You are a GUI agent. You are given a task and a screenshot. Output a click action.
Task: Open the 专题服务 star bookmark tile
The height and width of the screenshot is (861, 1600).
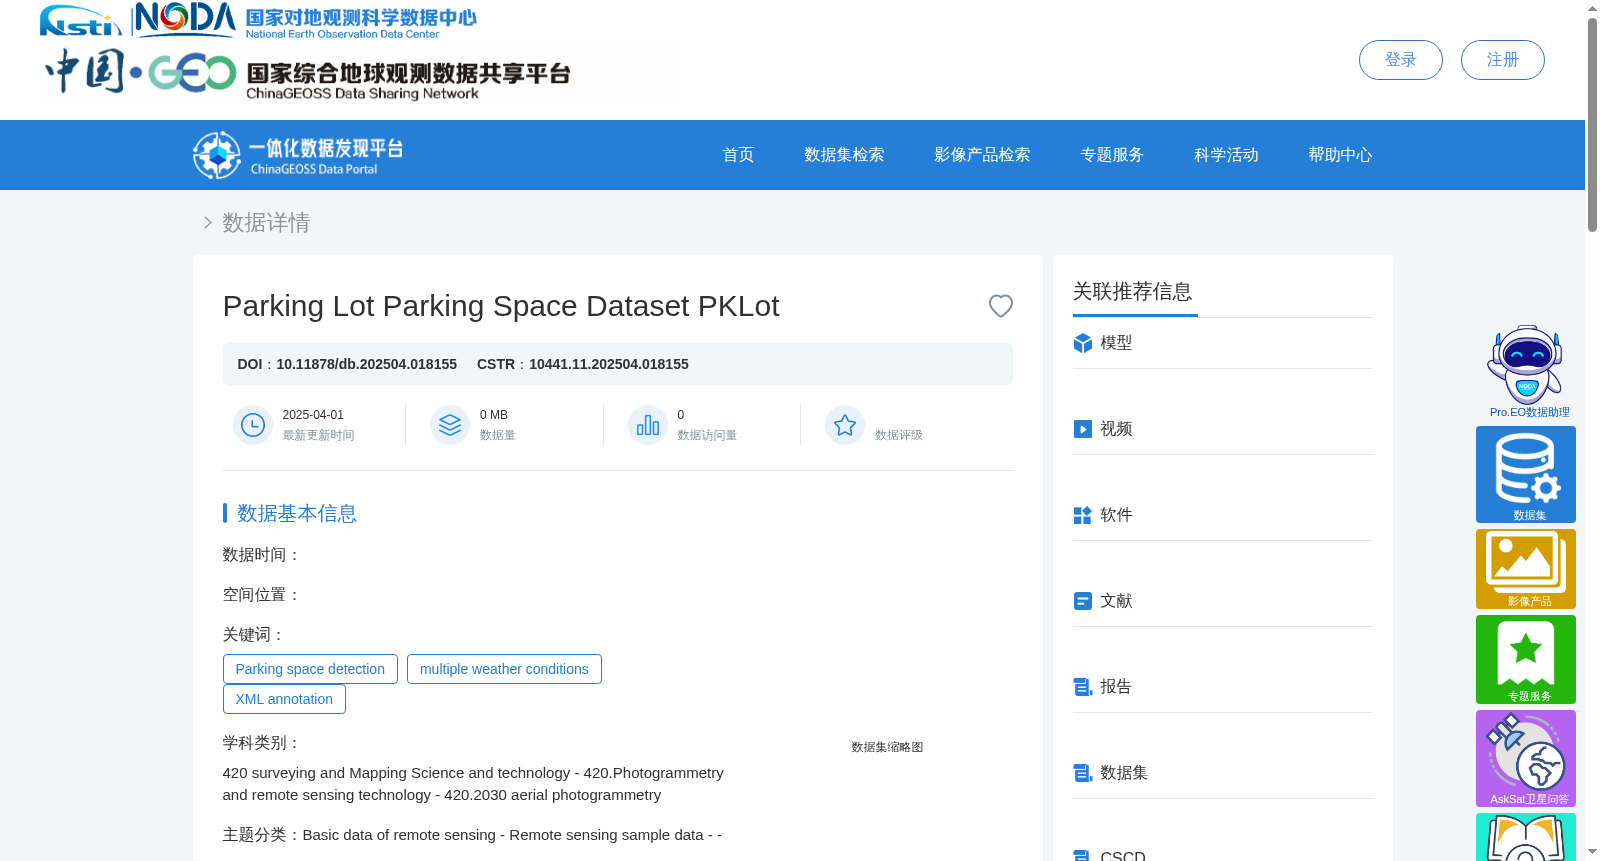(1526, 659)
